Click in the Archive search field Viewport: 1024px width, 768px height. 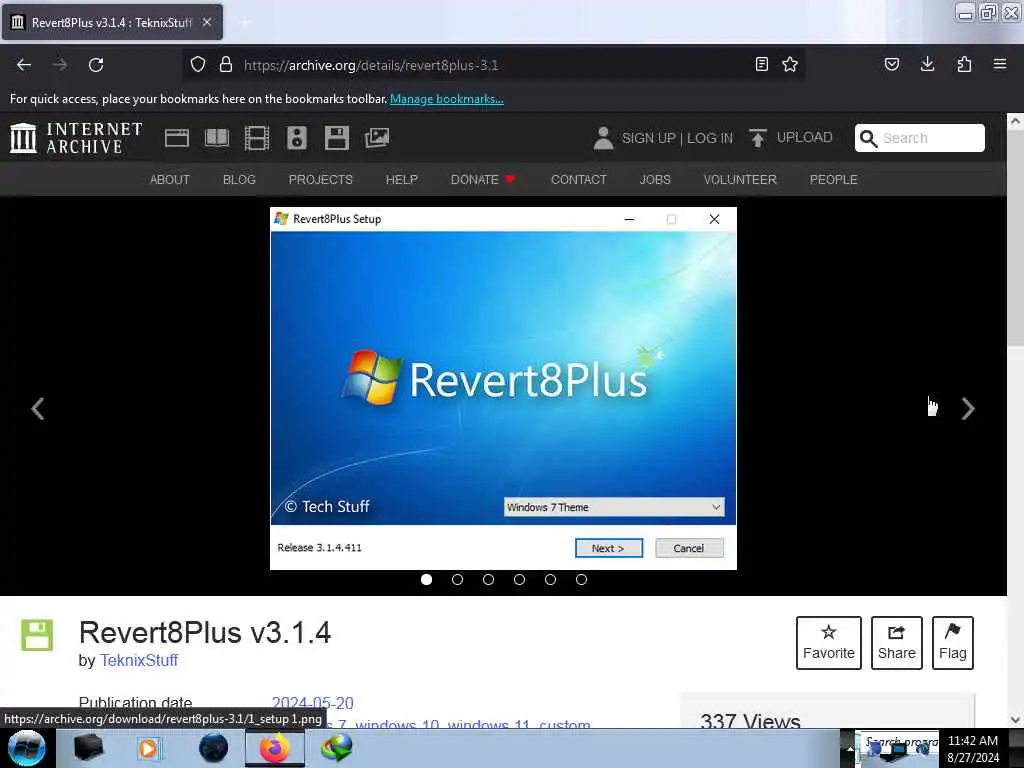(920, 138)
